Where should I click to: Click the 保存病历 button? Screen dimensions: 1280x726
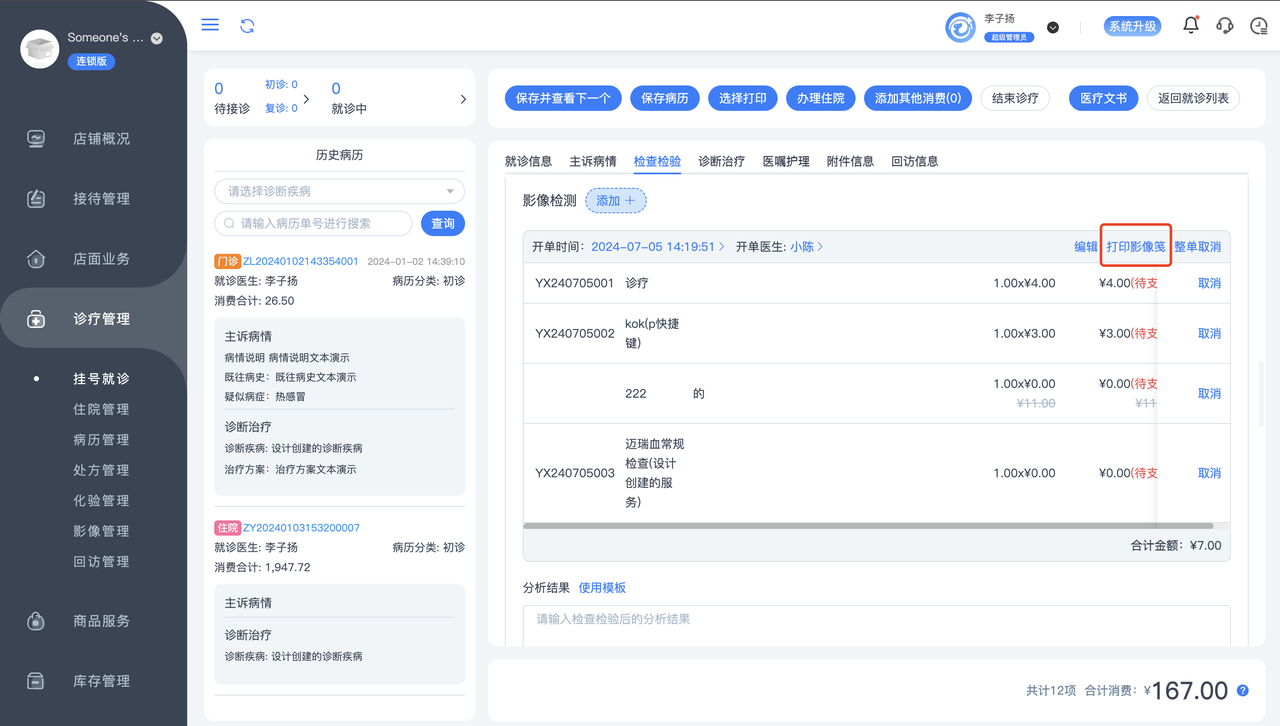[664, 98]
